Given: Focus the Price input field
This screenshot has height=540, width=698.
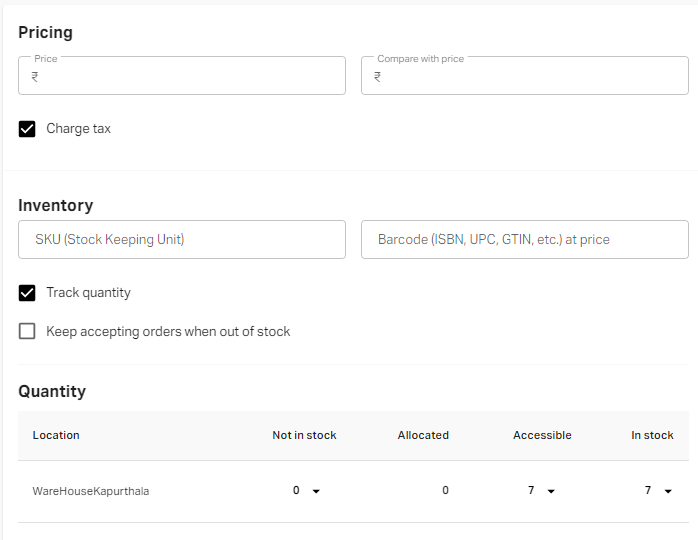Looking at the screenshot, I should point(190,77).
